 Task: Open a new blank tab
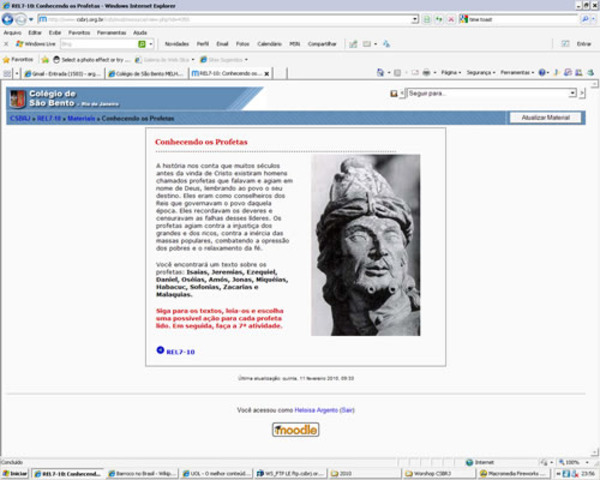(x=280, y=73)
